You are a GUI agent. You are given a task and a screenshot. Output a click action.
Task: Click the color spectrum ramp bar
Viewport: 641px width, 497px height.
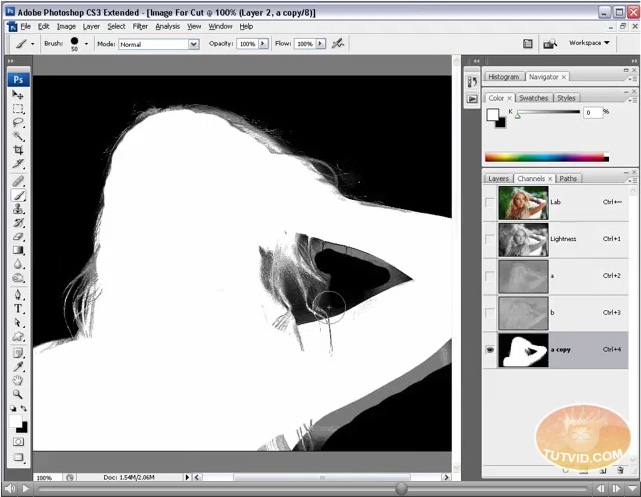(x=546, y=157)
